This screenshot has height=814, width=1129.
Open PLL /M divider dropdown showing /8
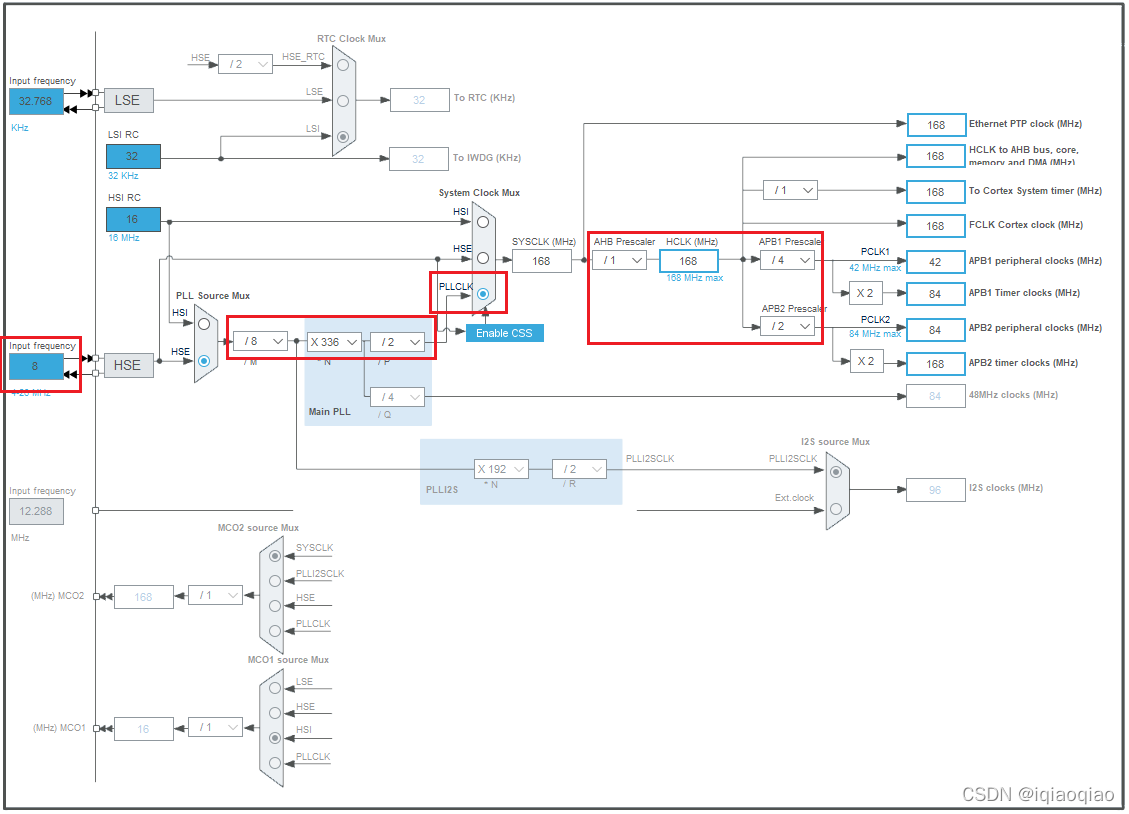click(260, 341)
